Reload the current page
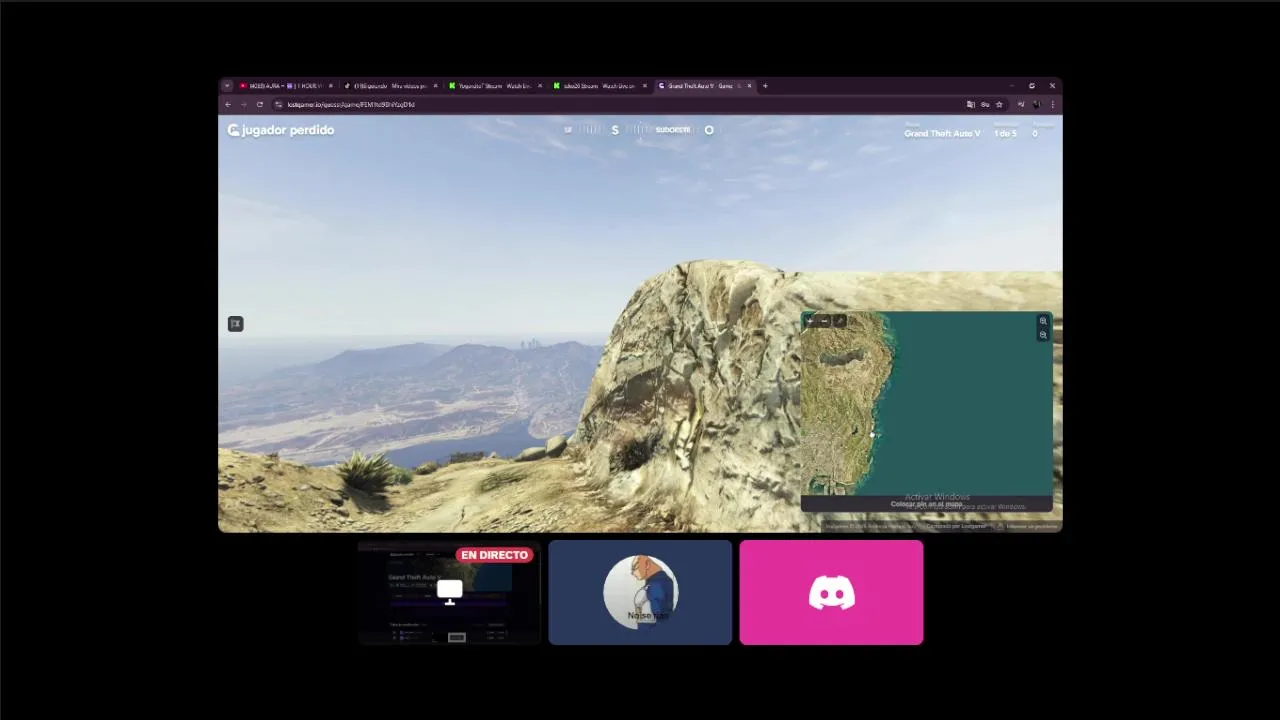This screenshot has height=720, width=1280. tap(260, 104)
